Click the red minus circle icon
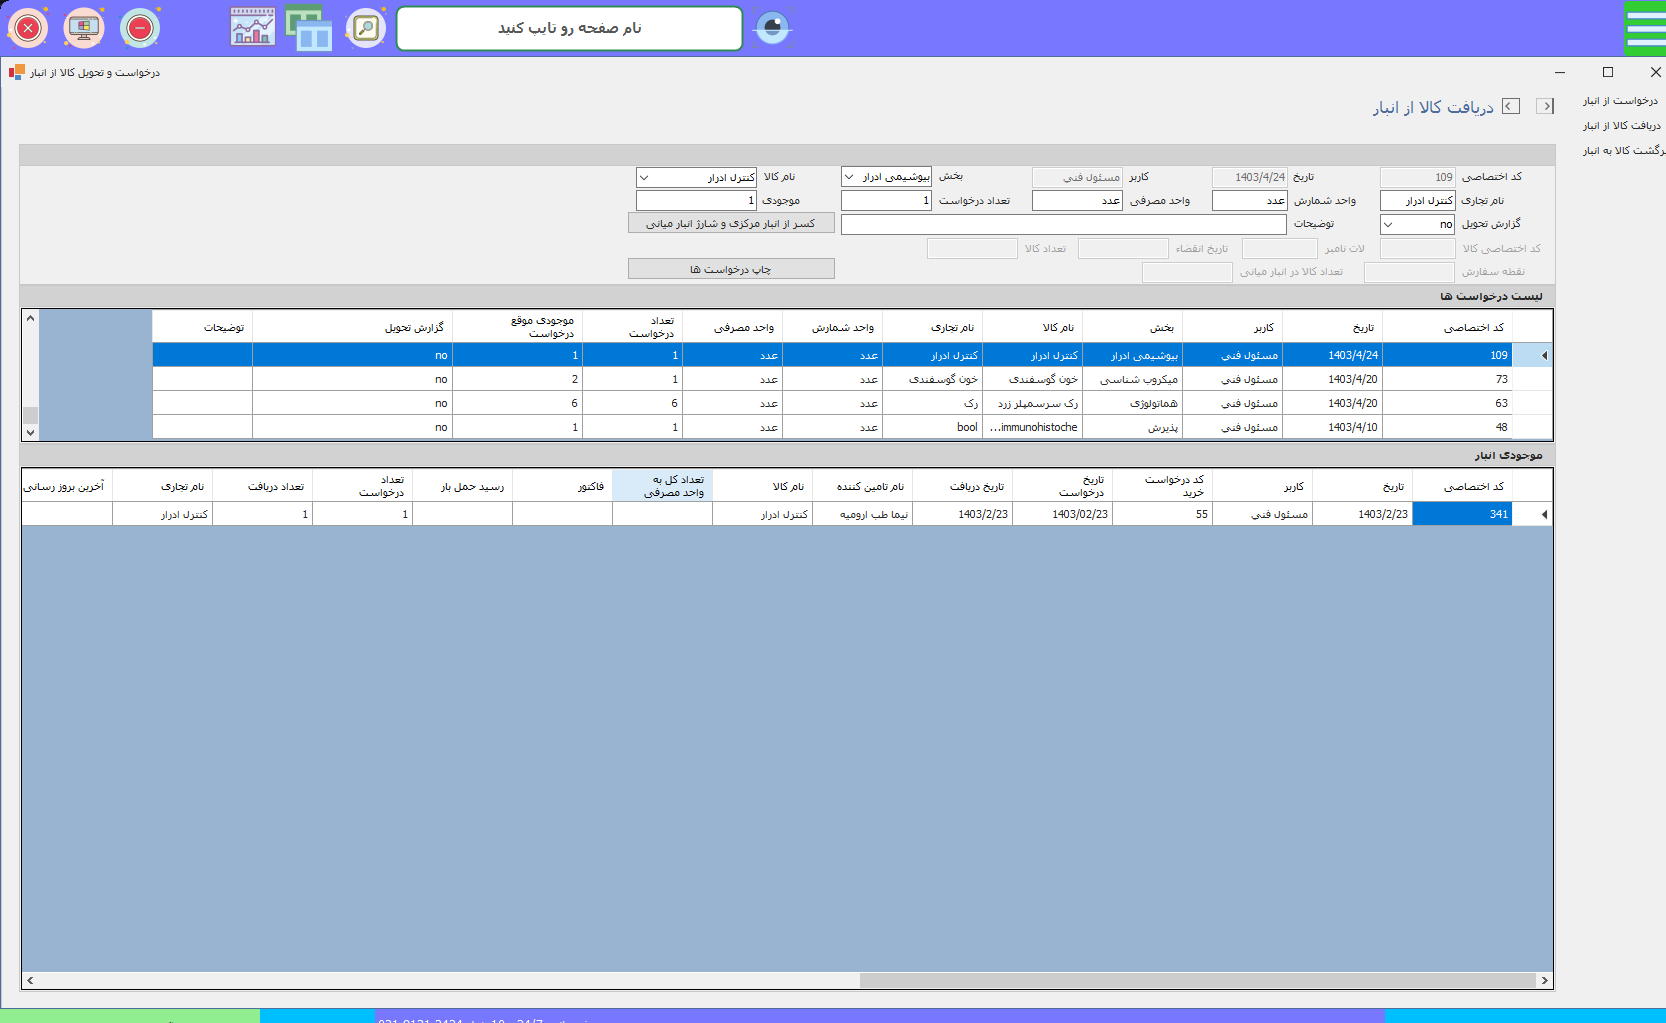The image size is (1666, 1023). (140, 28)
